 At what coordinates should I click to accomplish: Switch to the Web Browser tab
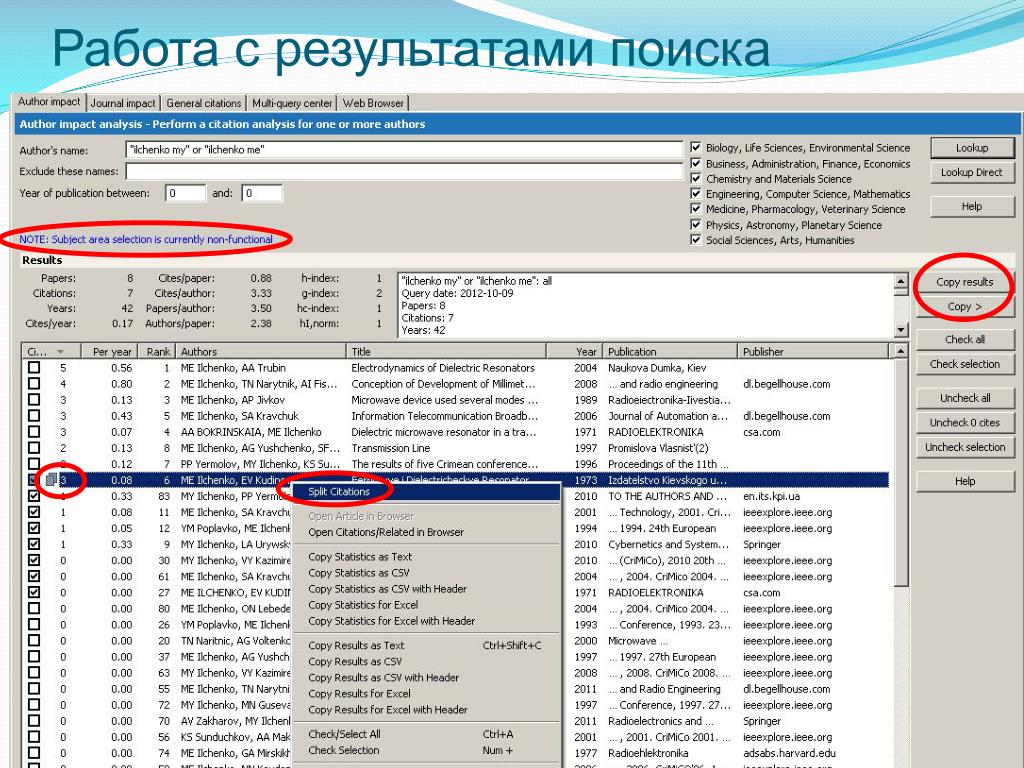(x=373, y=103)
